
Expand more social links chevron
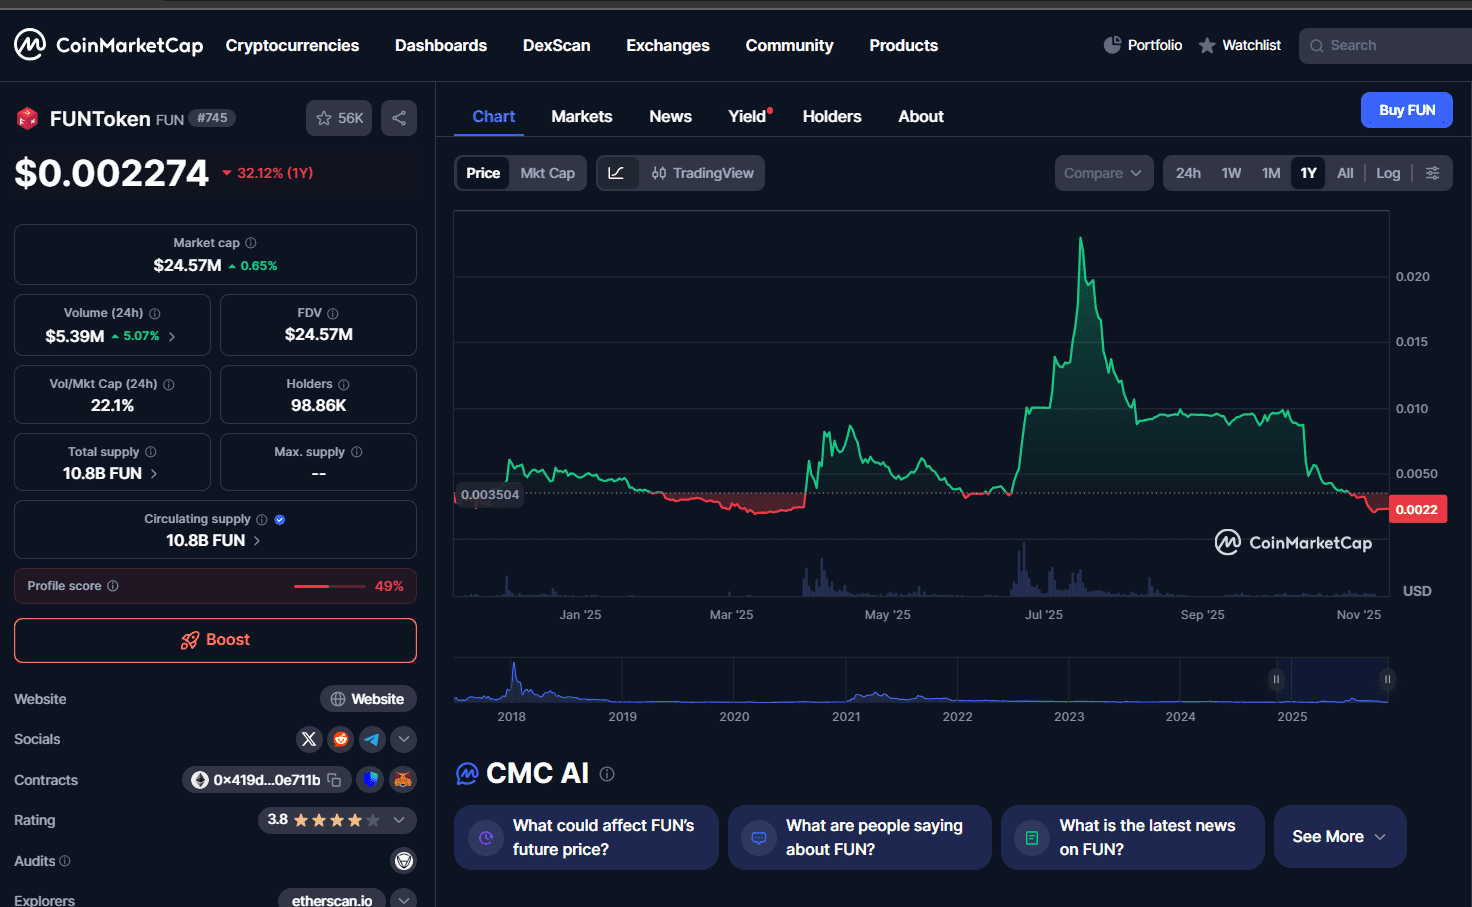(403, 739)
